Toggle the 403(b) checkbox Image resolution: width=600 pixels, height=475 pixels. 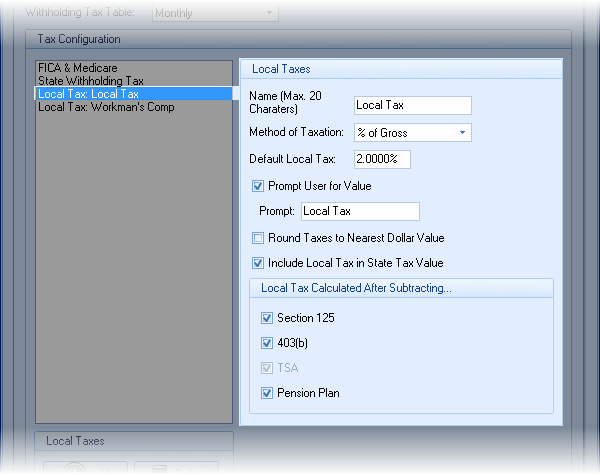267,343
